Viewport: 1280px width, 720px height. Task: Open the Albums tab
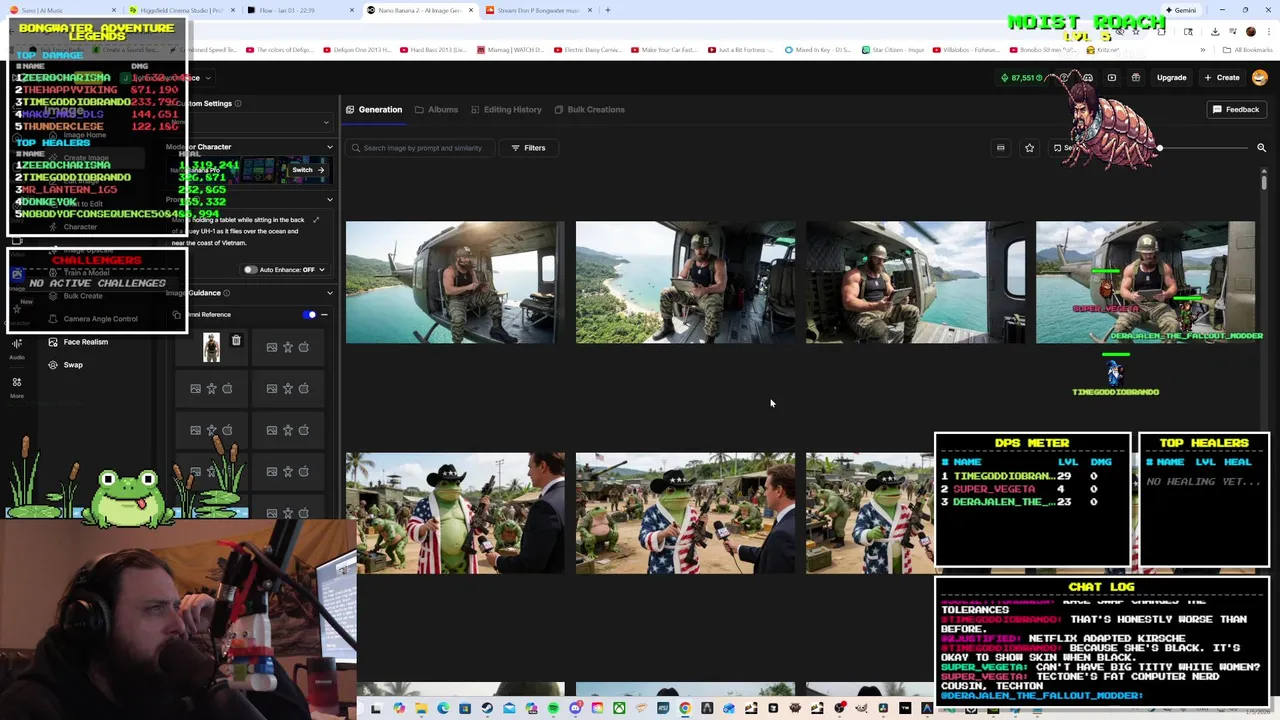436,109
